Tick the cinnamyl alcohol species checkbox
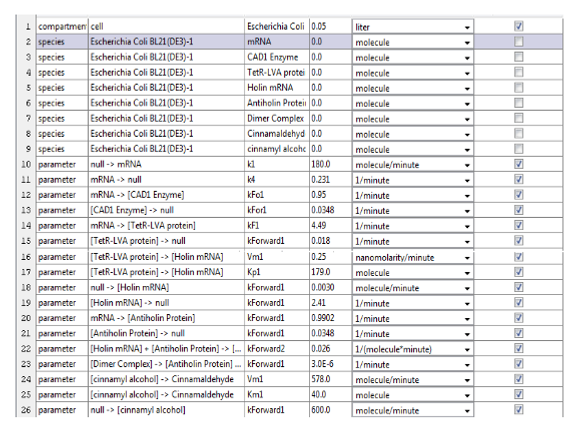Viewport: 578px width, 430px height. coord(518,148)
